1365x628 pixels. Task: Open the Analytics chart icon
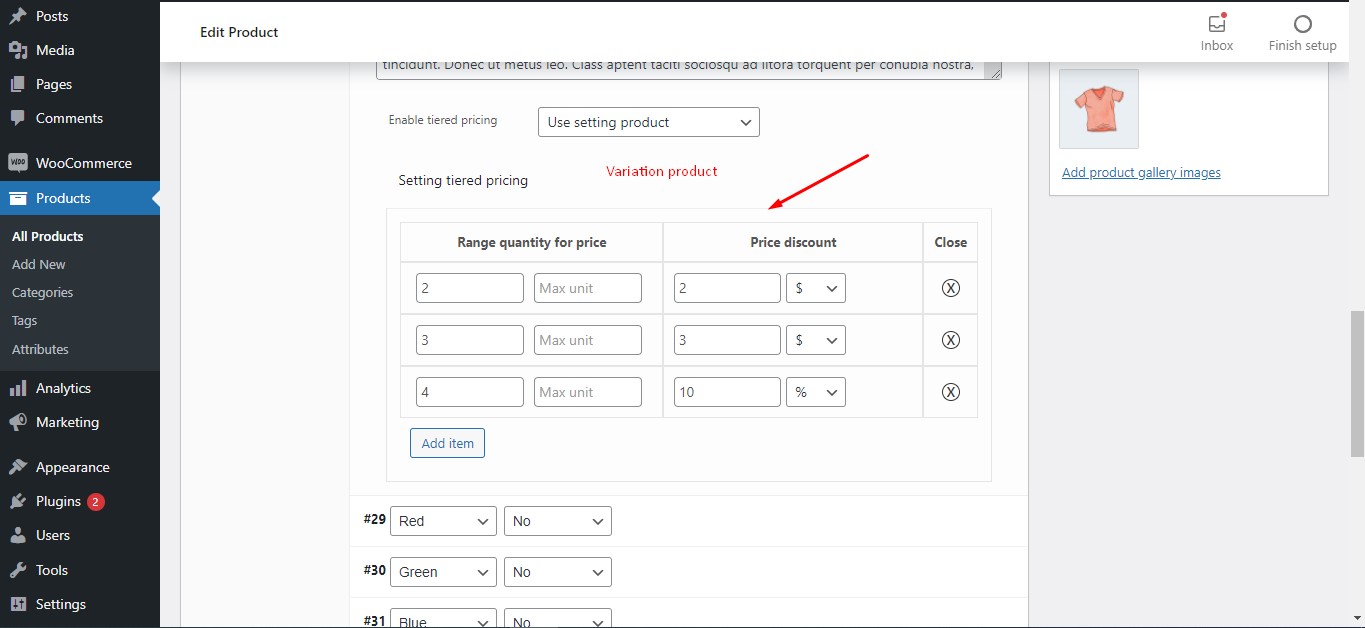click(x=17, y=388)
